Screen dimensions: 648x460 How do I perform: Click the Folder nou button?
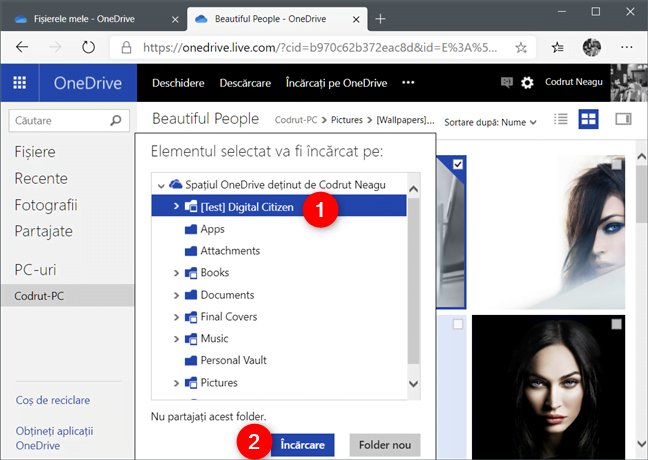coord(385,445)
